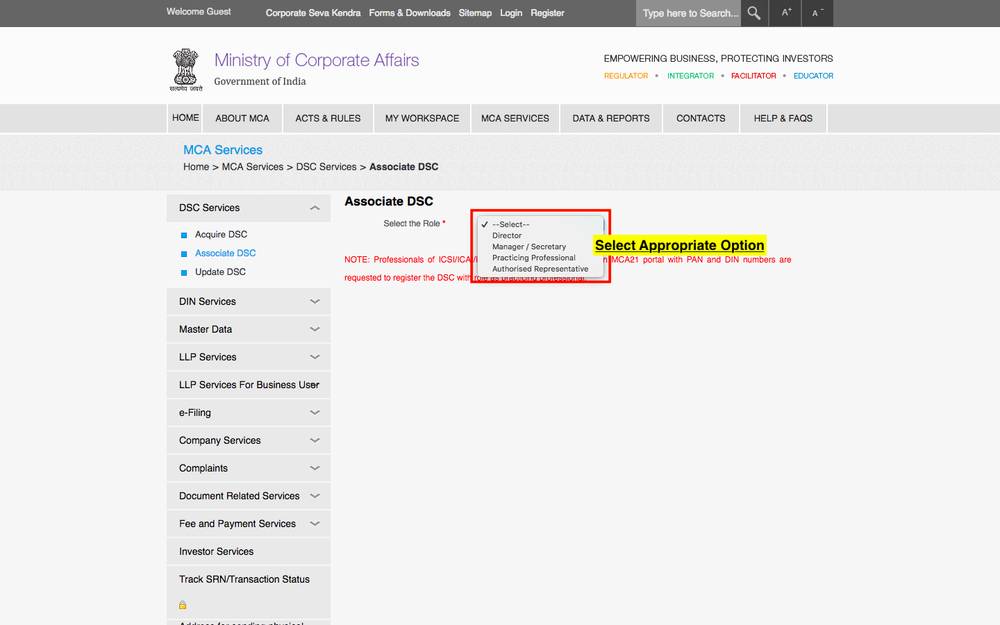Open Update DSC in sidebar
Screen dimensions: 1000x625
click(220, 272)
